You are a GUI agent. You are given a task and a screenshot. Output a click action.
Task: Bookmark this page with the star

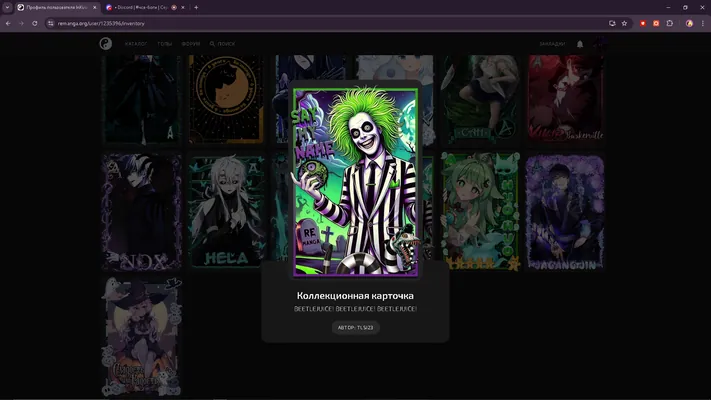point(624,23)
